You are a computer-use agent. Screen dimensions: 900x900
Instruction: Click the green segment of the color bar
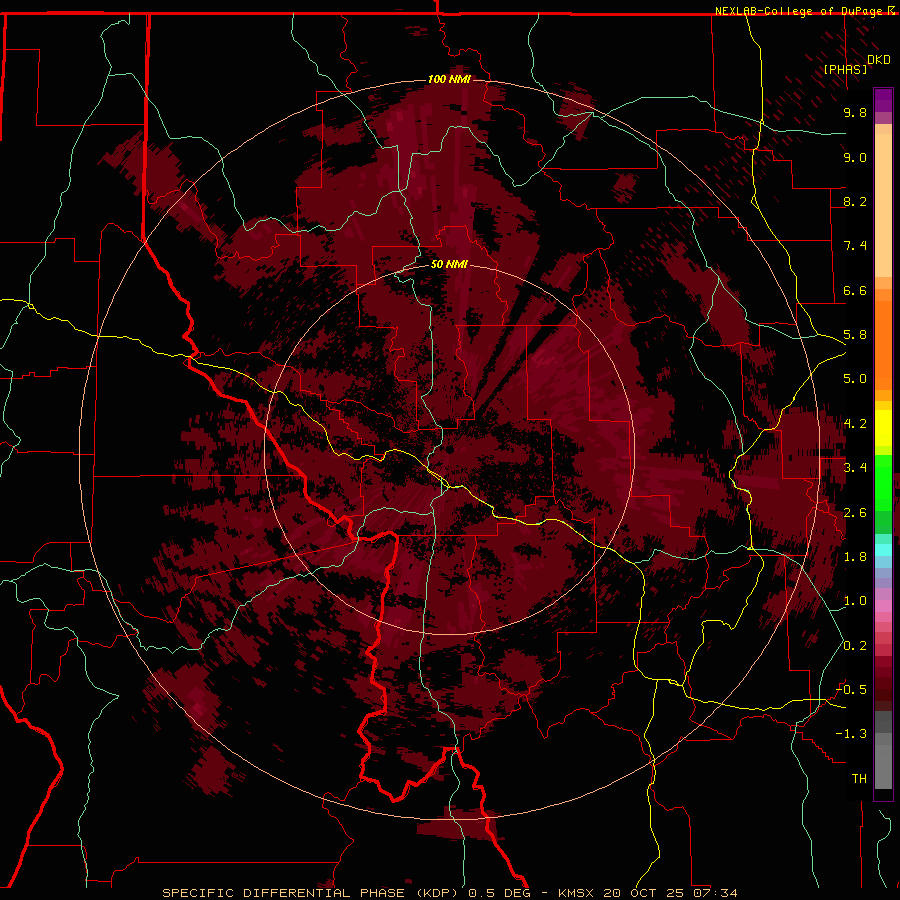[x=883, y=482]
